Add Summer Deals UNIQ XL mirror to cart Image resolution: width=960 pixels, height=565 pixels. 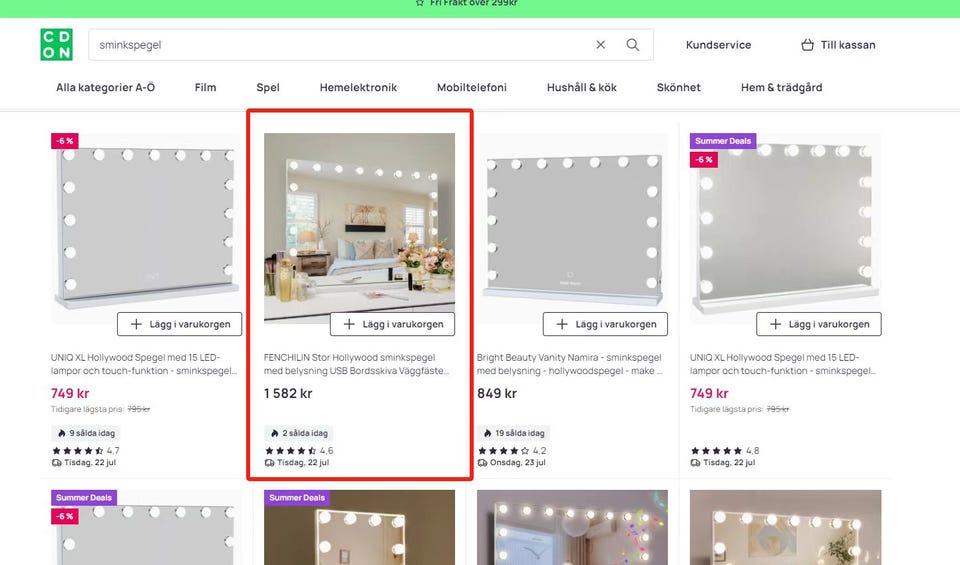(x=819, y=324)
